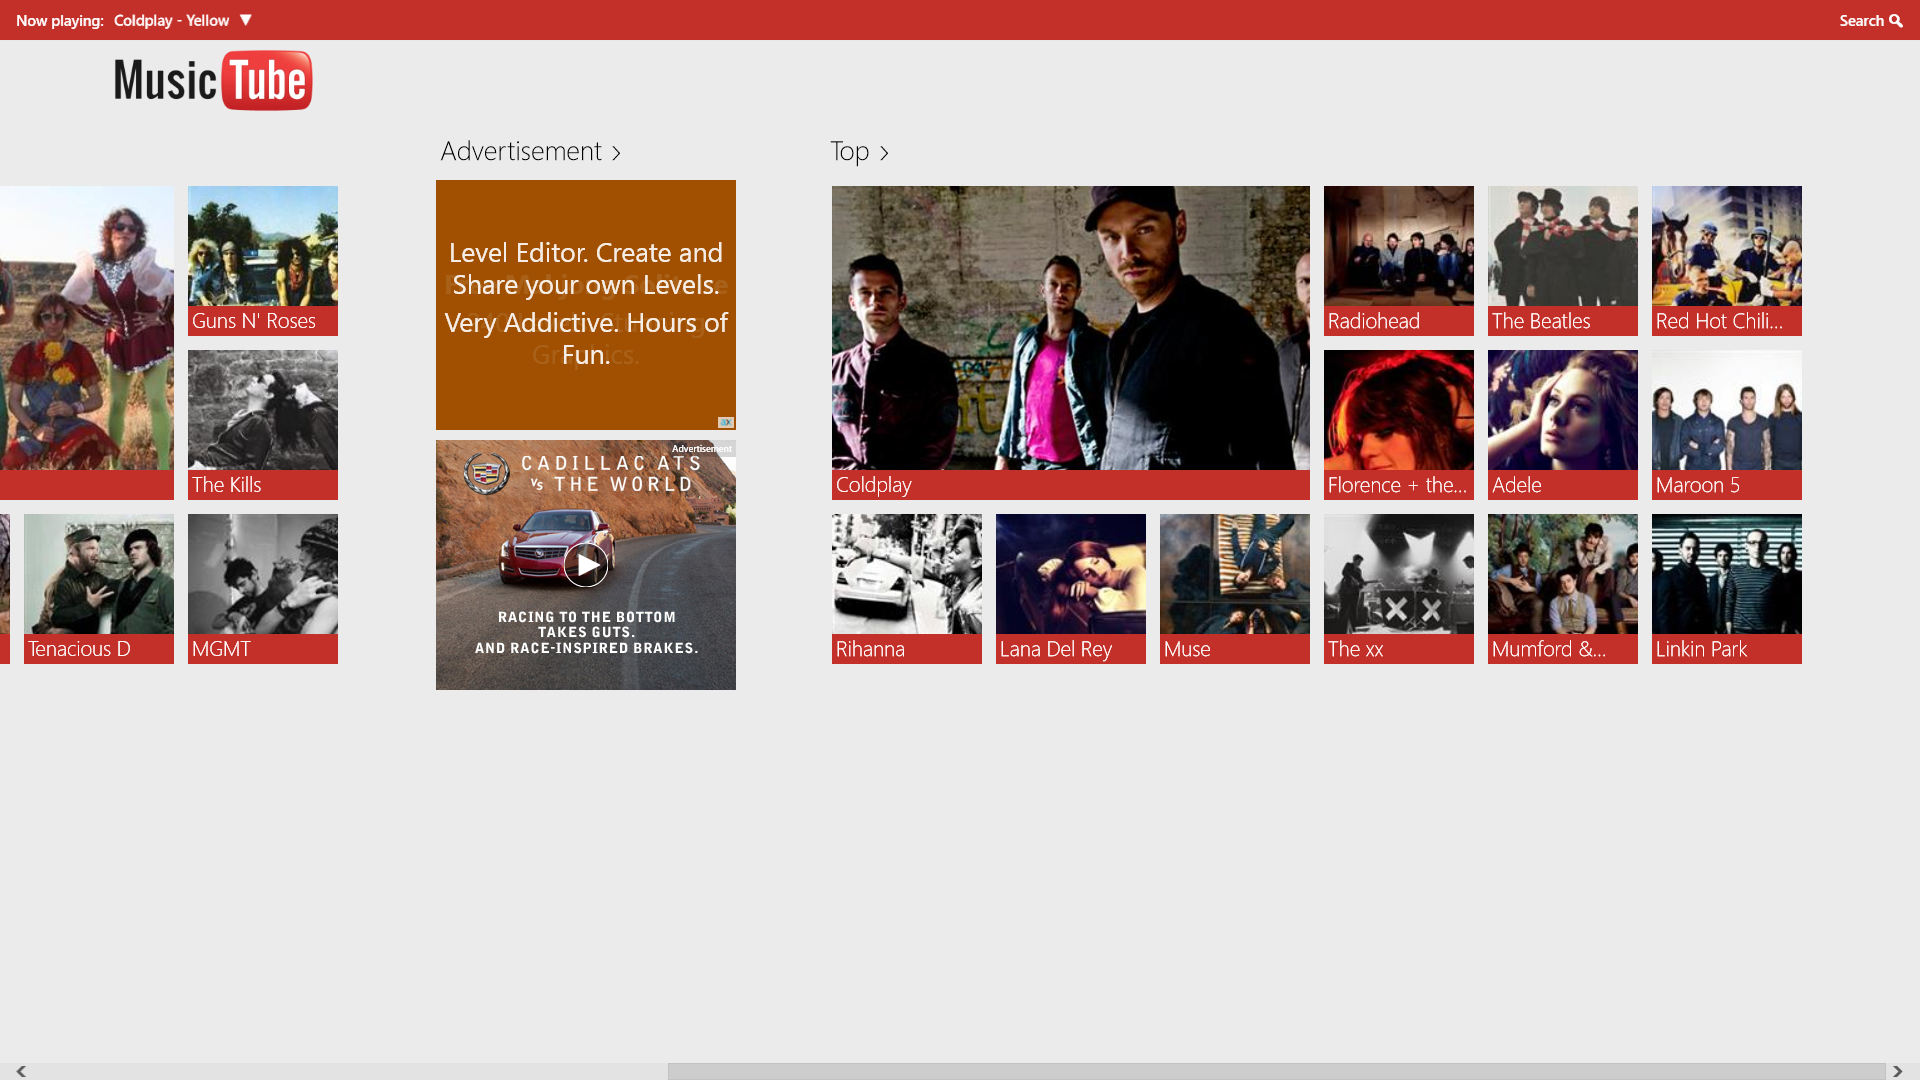This screenshot has height=1080, width=1920.
Task: Open the Radiohead artist page
Action: [1398, 260]
